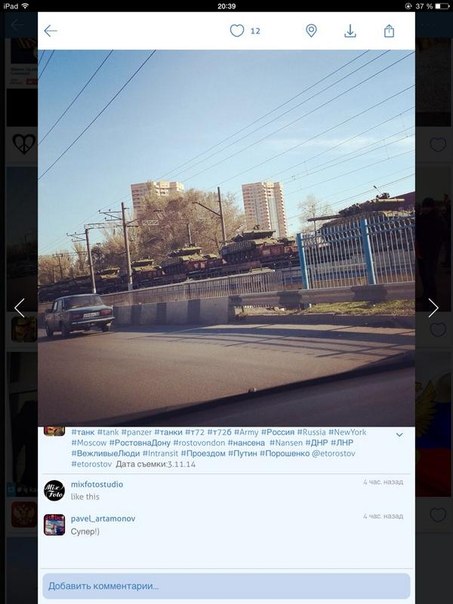The height and width of the screenshot is (604, 453).
Task: Tap the tank train photo
Action: tap(226, 238)
